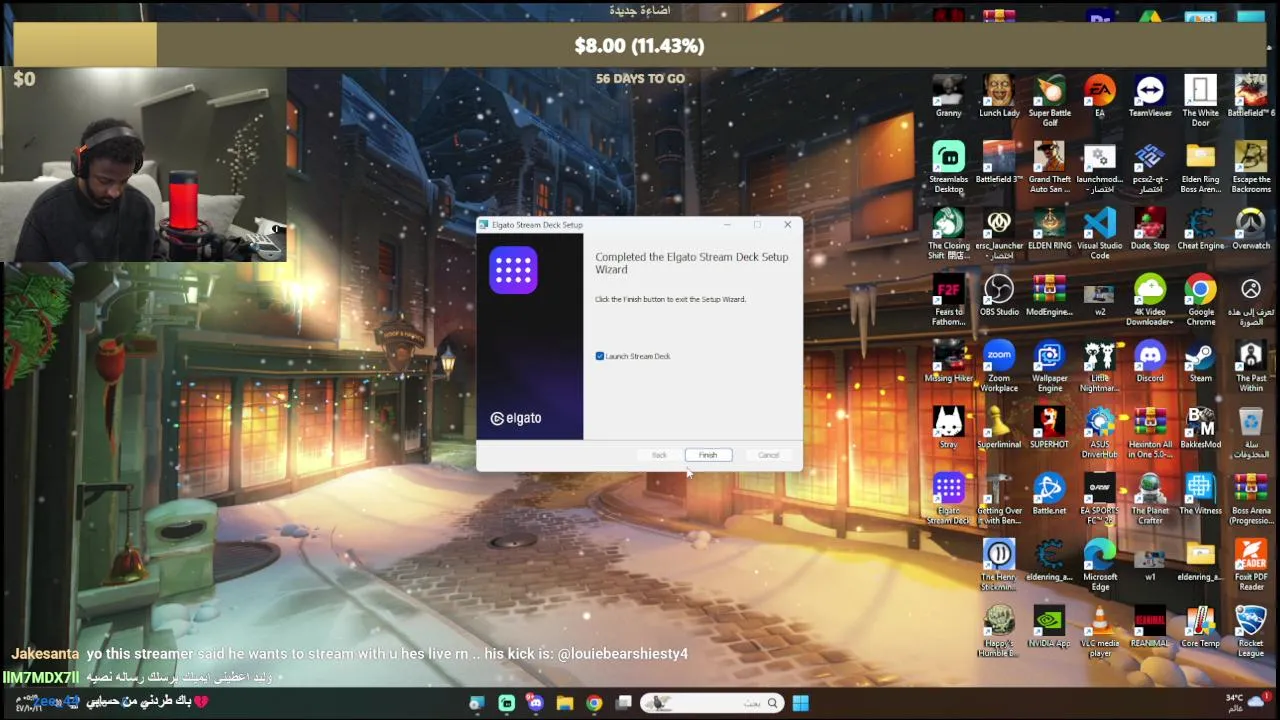1280x720 pixels.
Task: Open Microsoft Edge desktop icon
Action: (x=1099, y=564)
